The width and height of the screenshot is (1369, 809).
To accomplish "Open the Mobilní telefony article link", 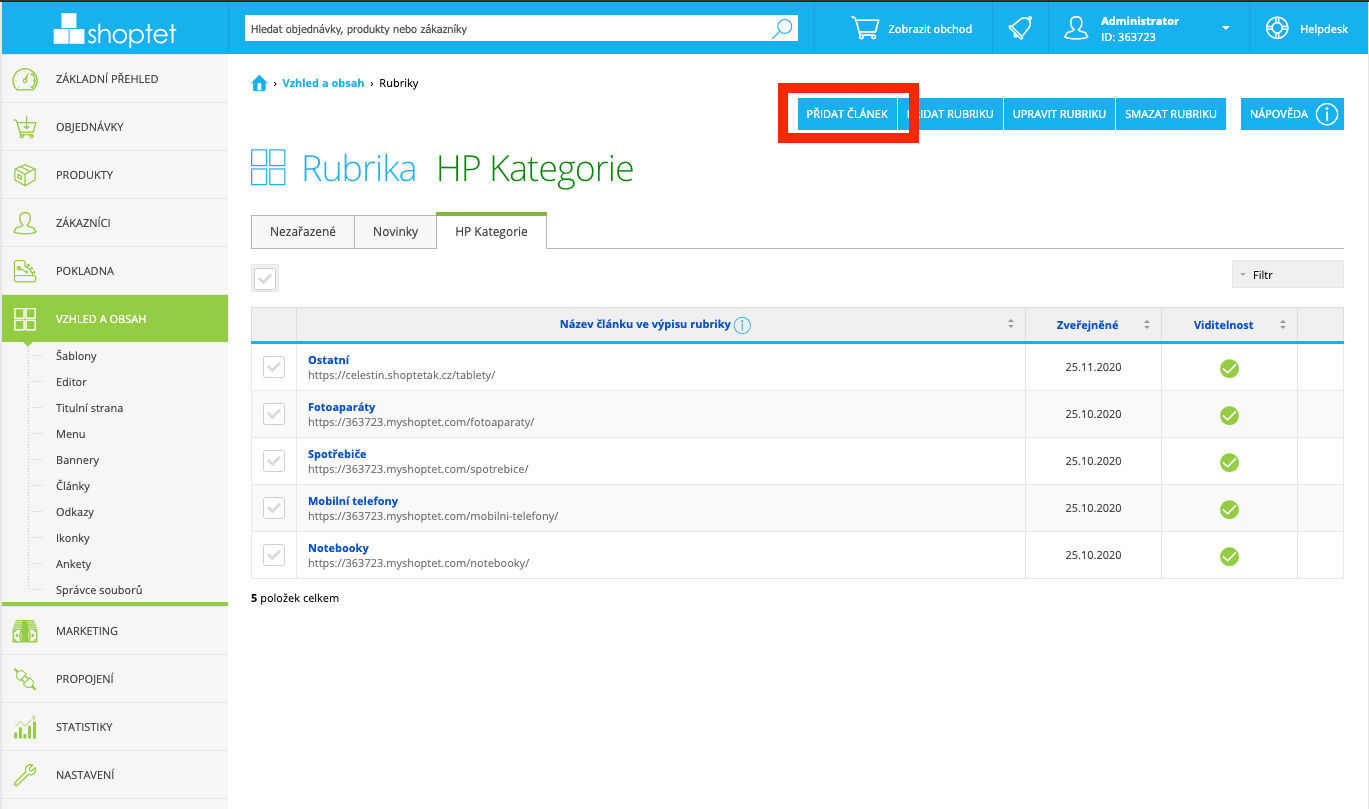I will (353, 501).
